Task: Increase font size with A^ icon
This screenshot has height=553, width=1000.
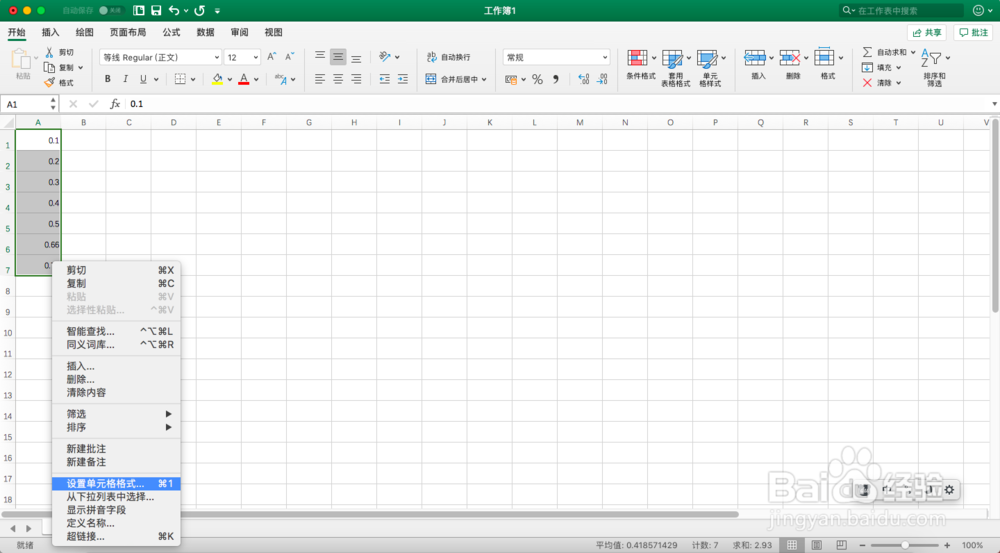Action: (x=272, y=57)
